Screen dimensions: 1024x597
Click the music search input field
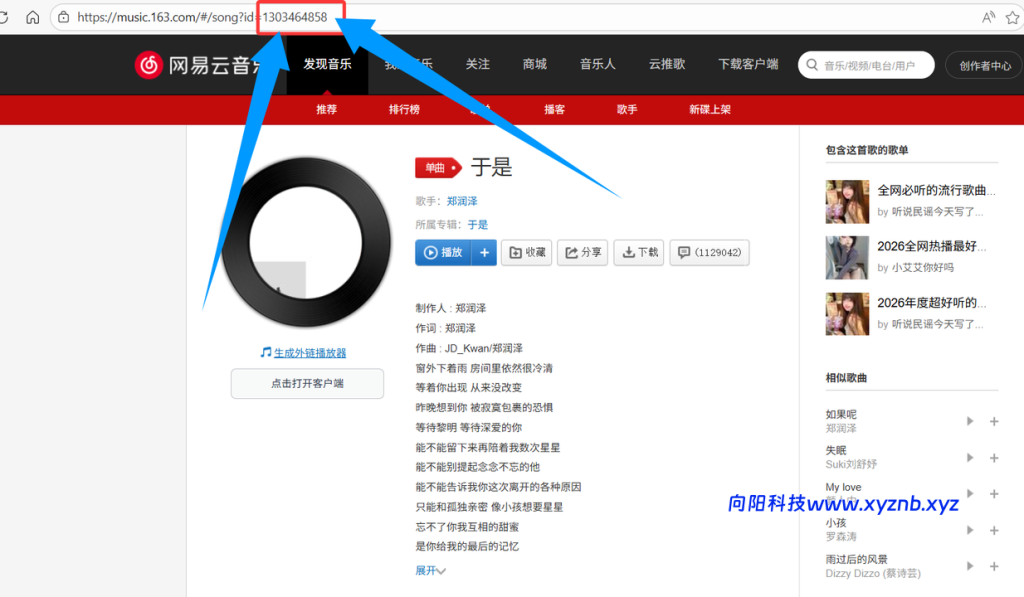click(x=870, y=64)
